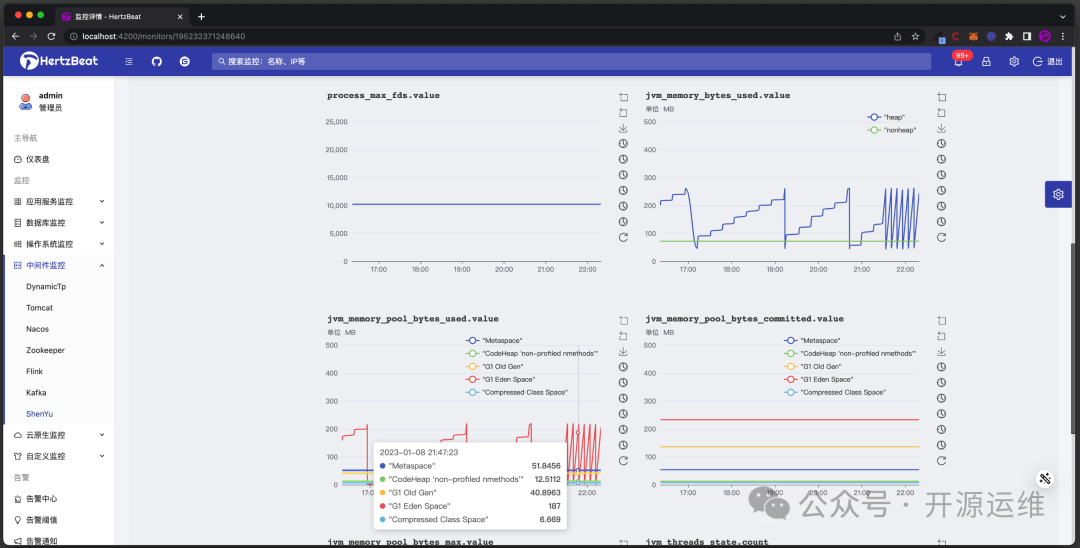Screen dimensions: 1080x548
Task: Focus the 搜索监控 search input field
Action: coord(570,61)
